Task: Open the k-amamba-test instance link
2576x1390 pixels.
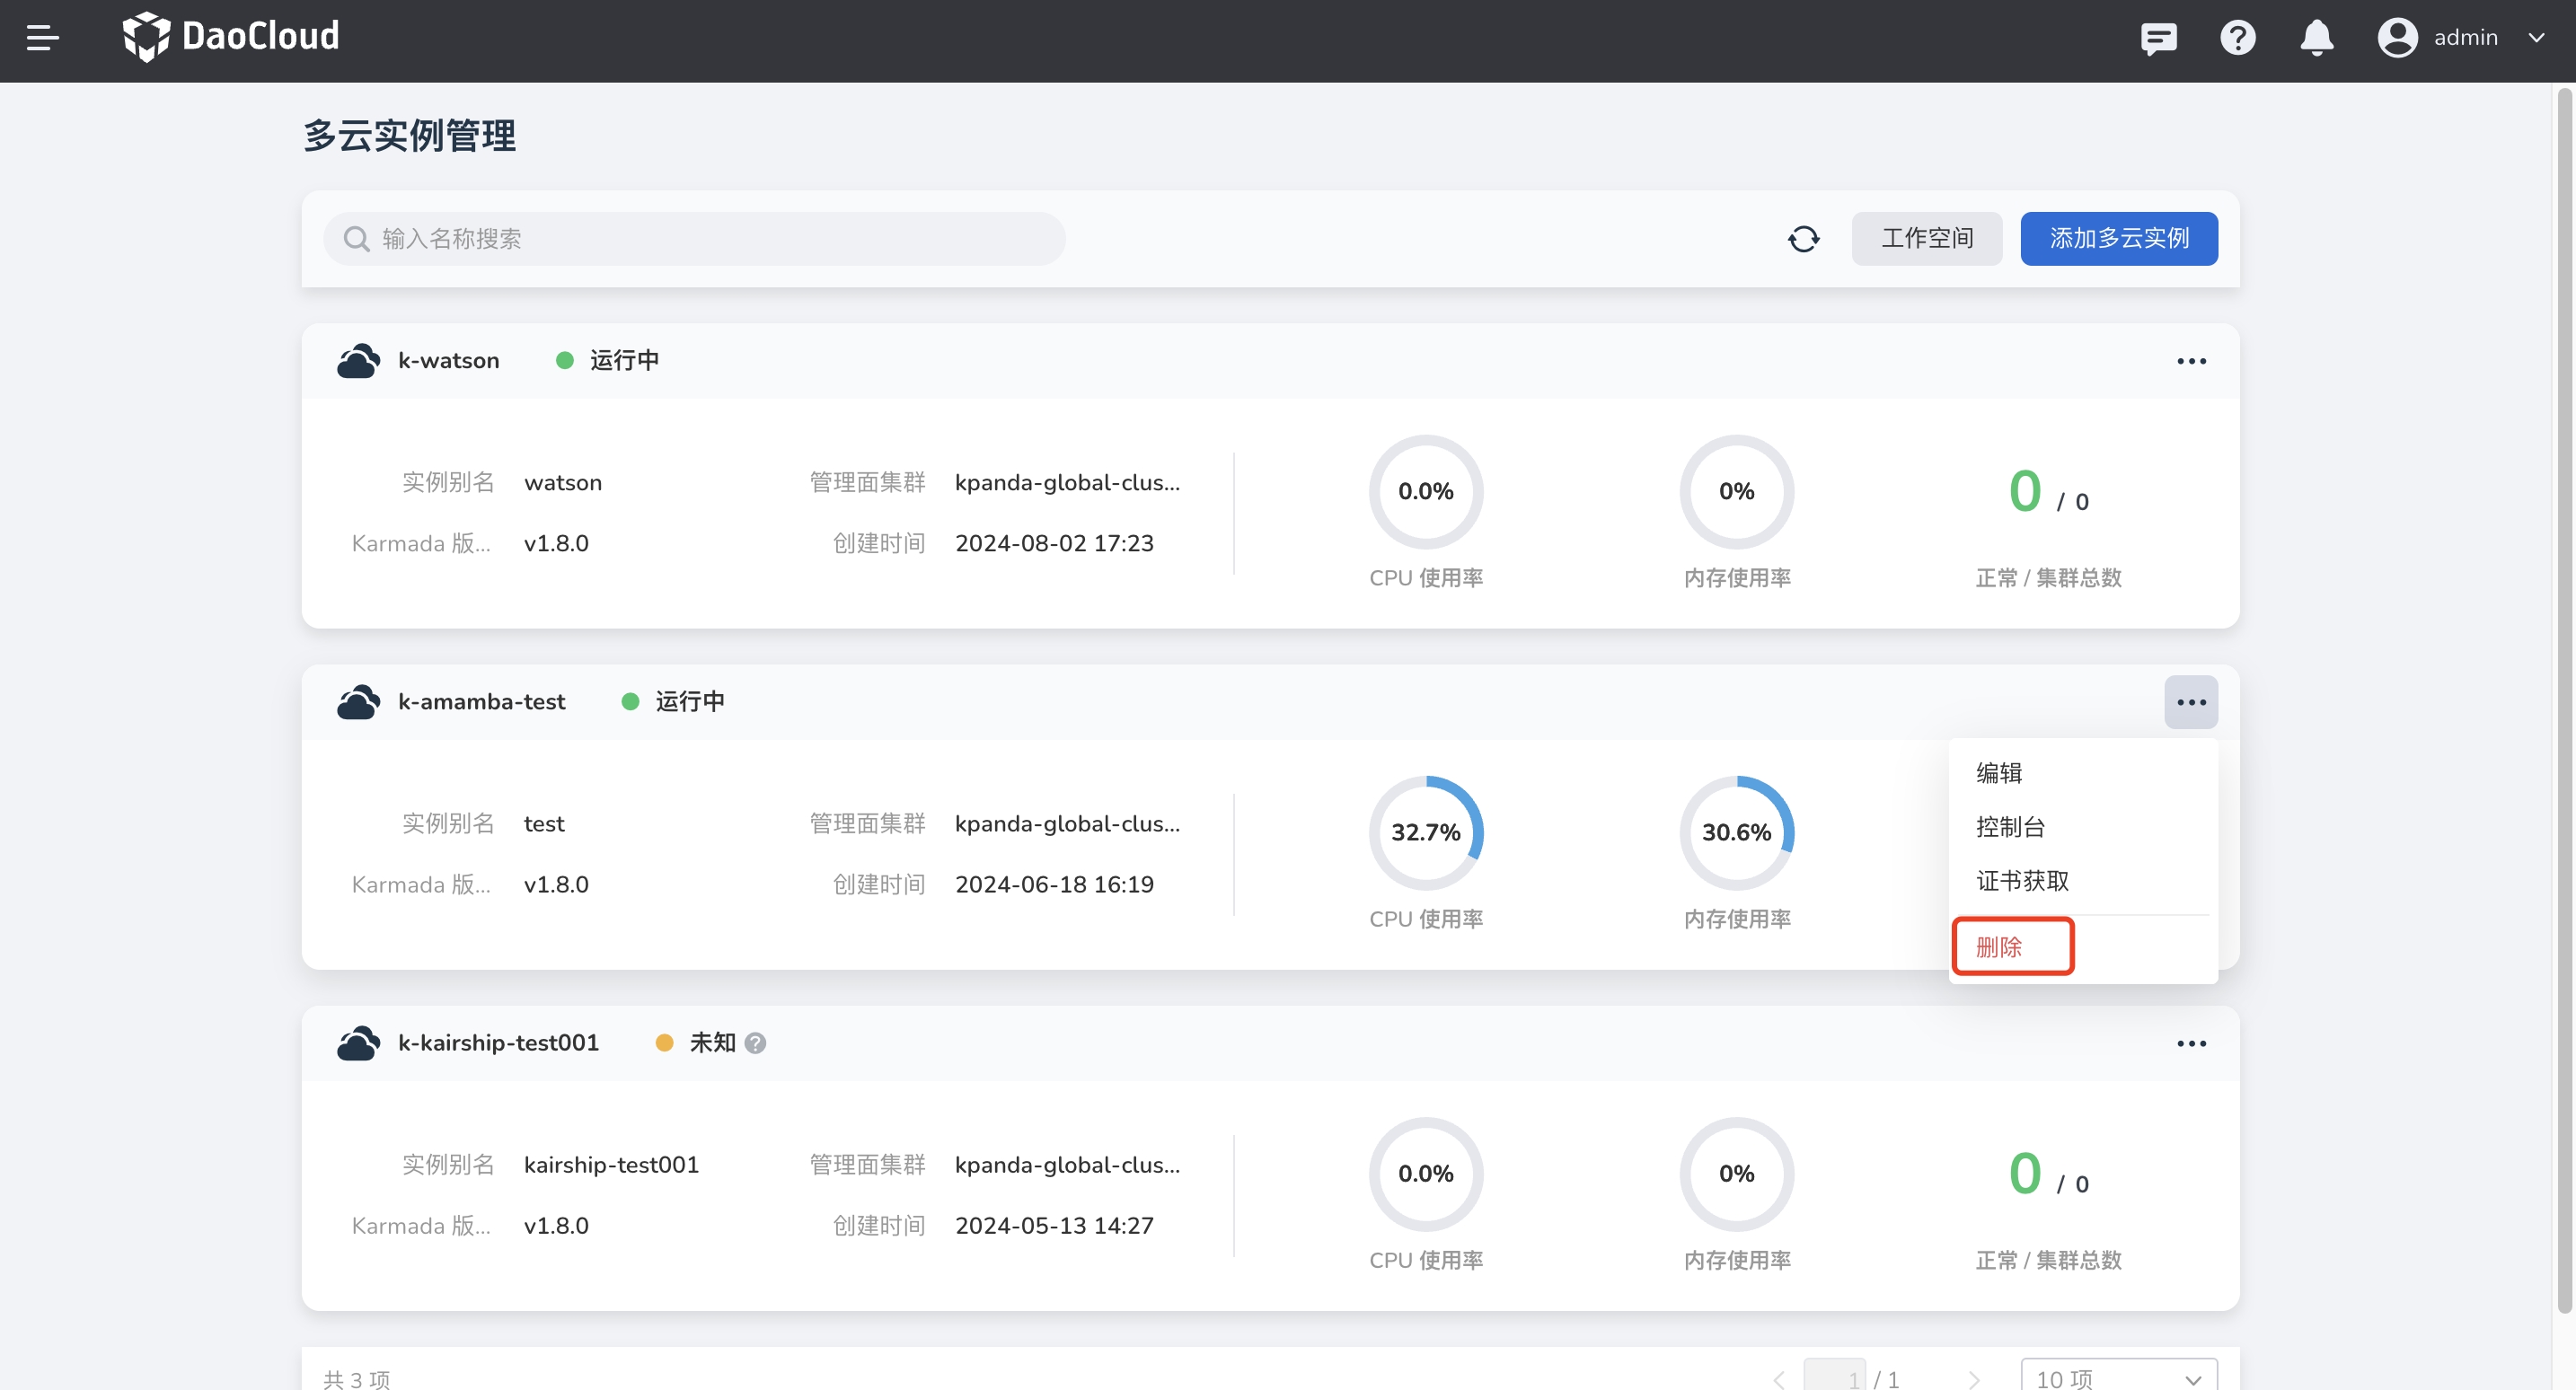Action: [x=481, y=702]
